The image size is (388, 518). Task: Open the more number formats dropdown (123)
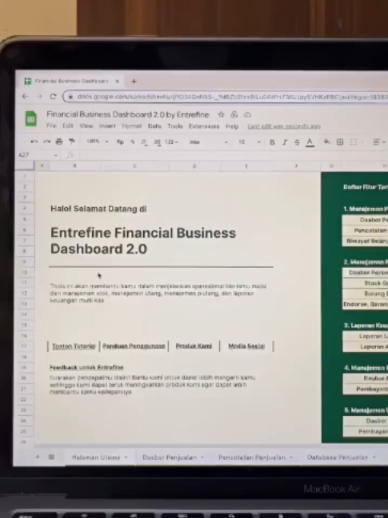point(172,142)
